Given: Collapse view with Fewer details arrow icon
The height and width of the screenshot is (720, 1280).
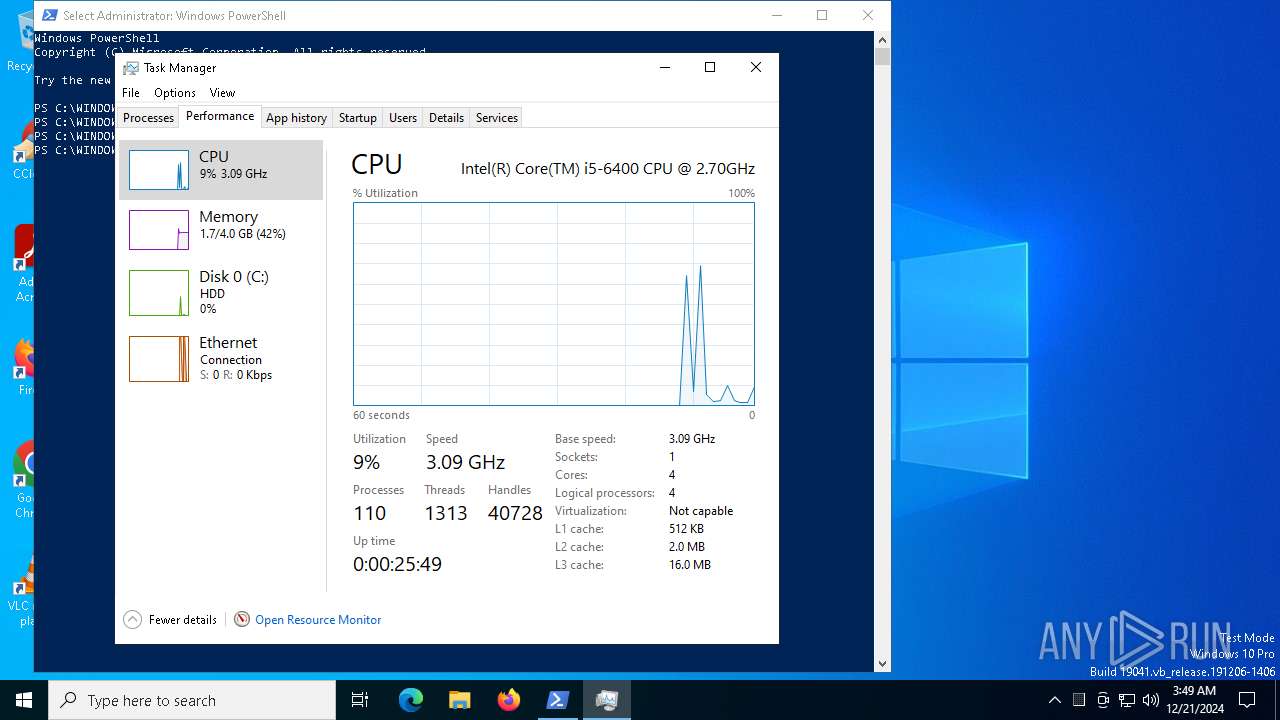Looking at the screenshot, I should 132,620.
